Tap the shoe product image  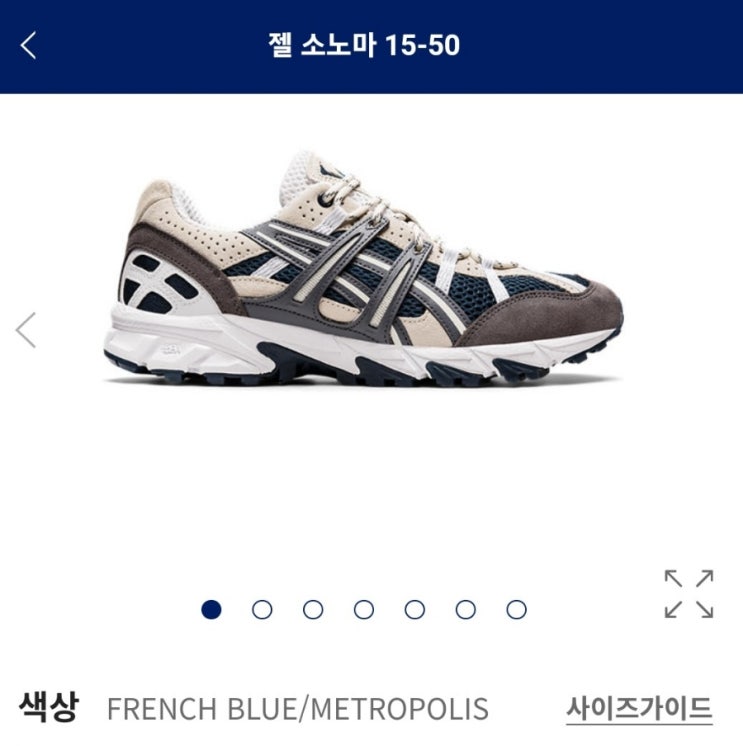(x=363, y=268)
